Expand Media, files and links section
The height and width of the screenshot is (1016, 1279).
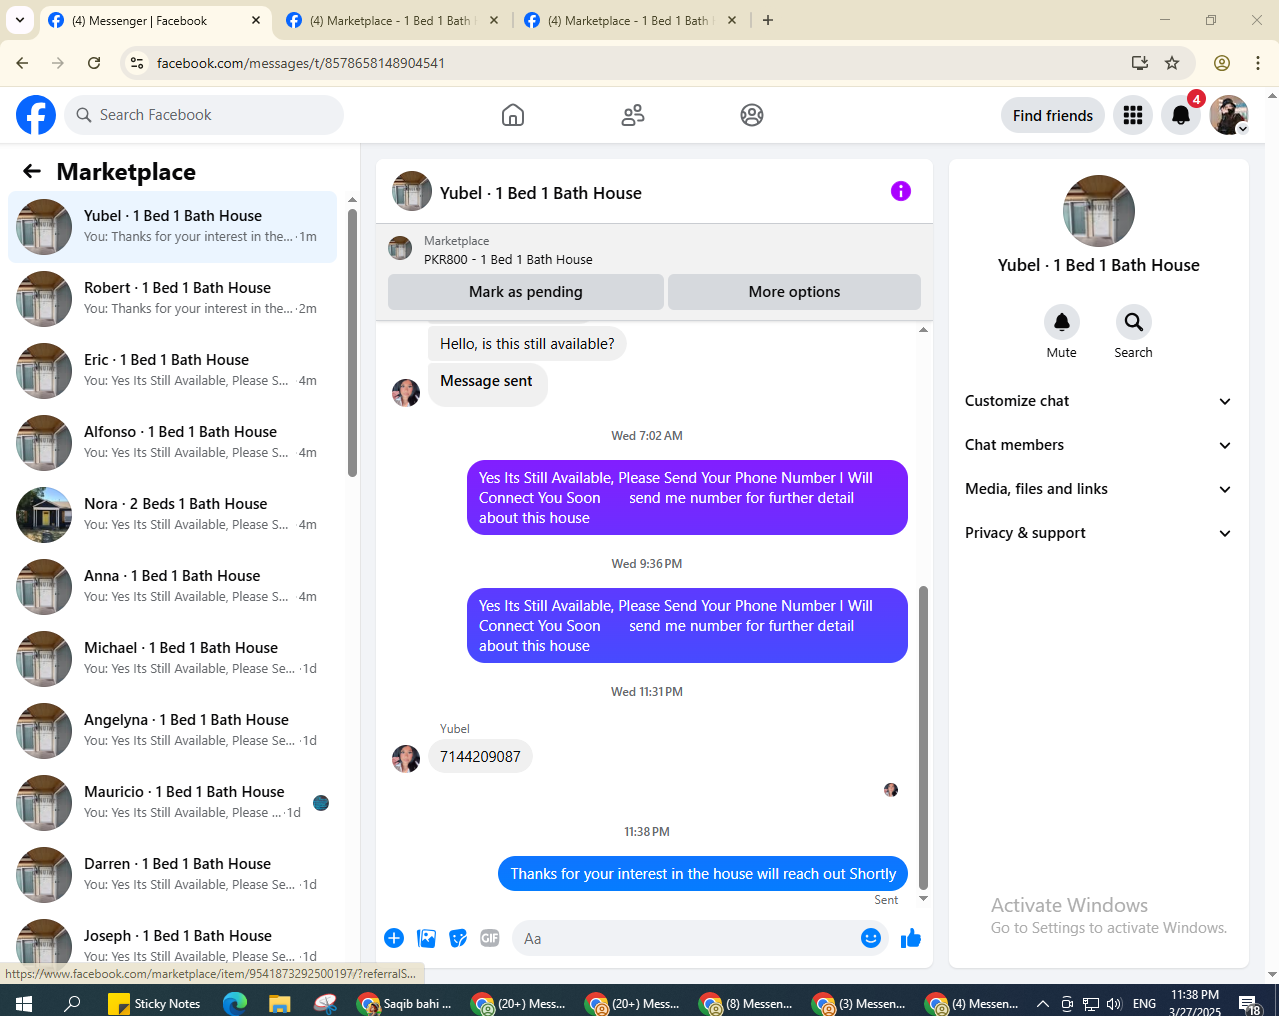point(1098,489)
